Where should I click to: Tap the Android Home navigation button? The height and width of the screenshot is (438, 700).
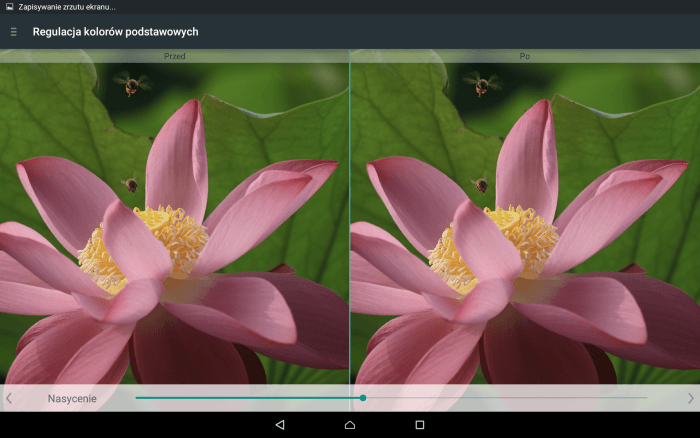tap(350, 425)
